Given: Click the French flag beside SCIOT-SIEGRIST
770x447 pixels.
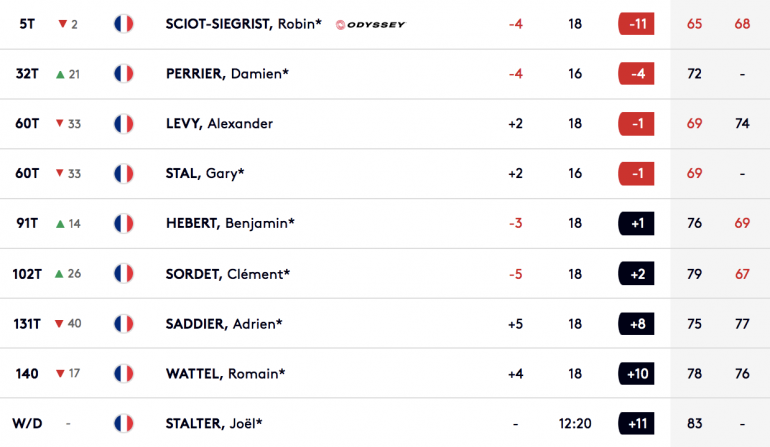Looking at the screenshot, I should point(124,24).
